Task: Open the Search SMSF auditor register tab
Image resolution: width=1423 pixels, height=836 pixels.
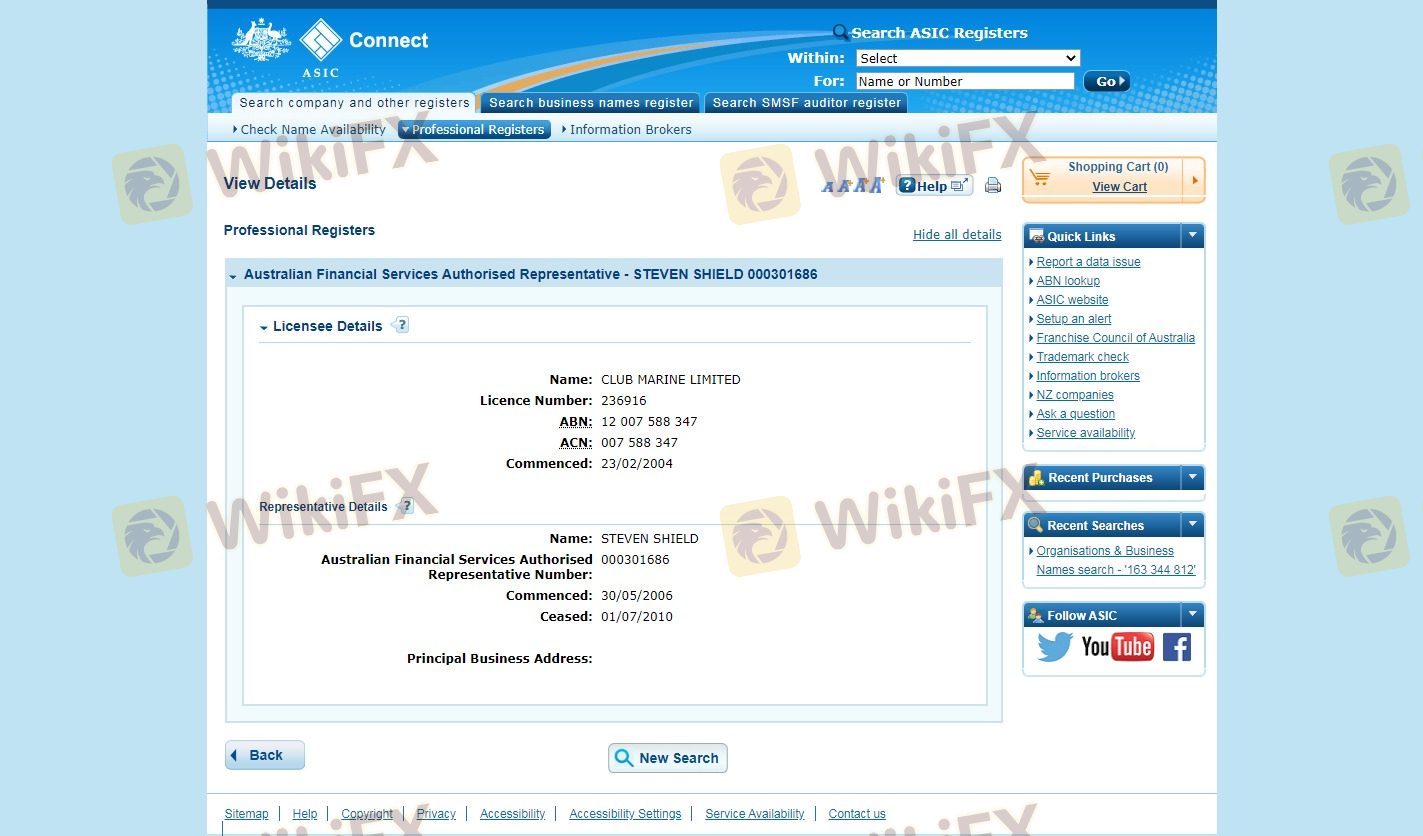Action: (806, 103)
